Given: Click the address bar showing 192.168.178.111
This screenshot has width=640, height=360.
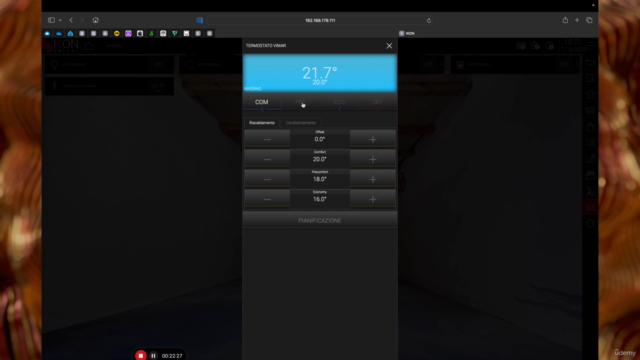Looking at the screenshot, I should coord(320,20).
